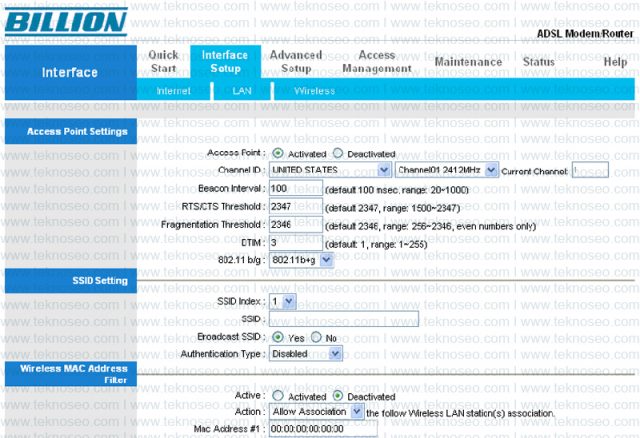Click the ADSL Modem/Router label
Viewport: 640px width, 438px height.
585,34
